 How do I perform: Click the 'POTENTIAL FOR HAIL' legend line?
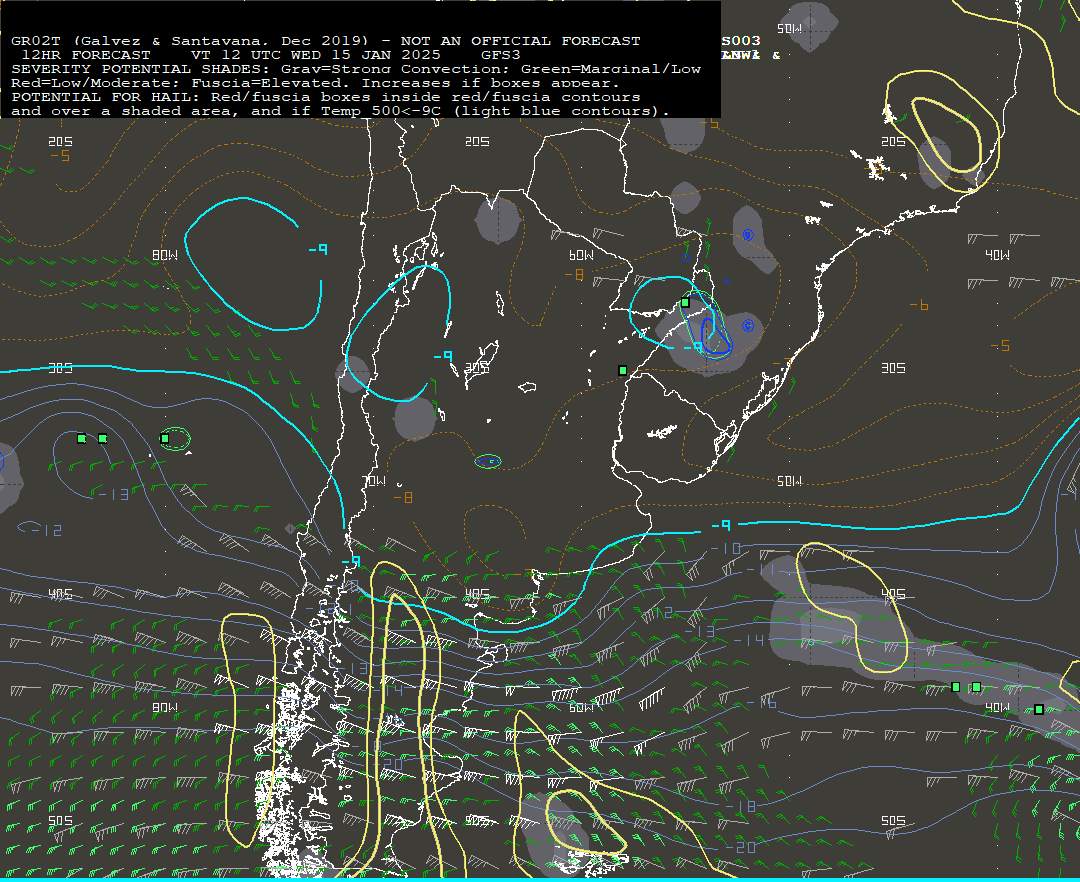click(326, 97)
